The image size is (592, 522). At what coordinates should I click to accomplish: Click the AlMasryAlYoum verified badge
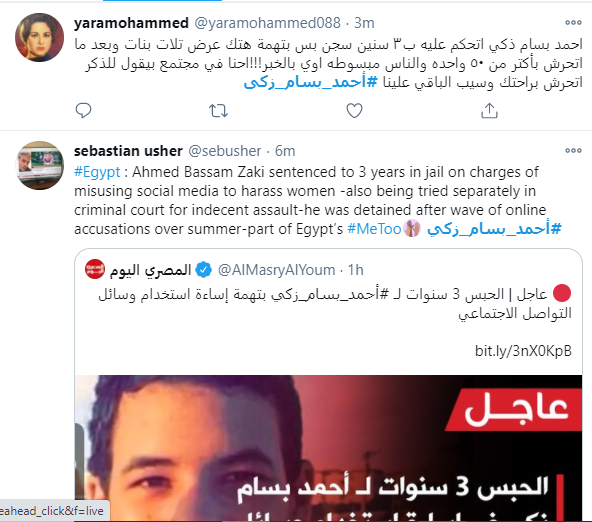click(204, 270)
